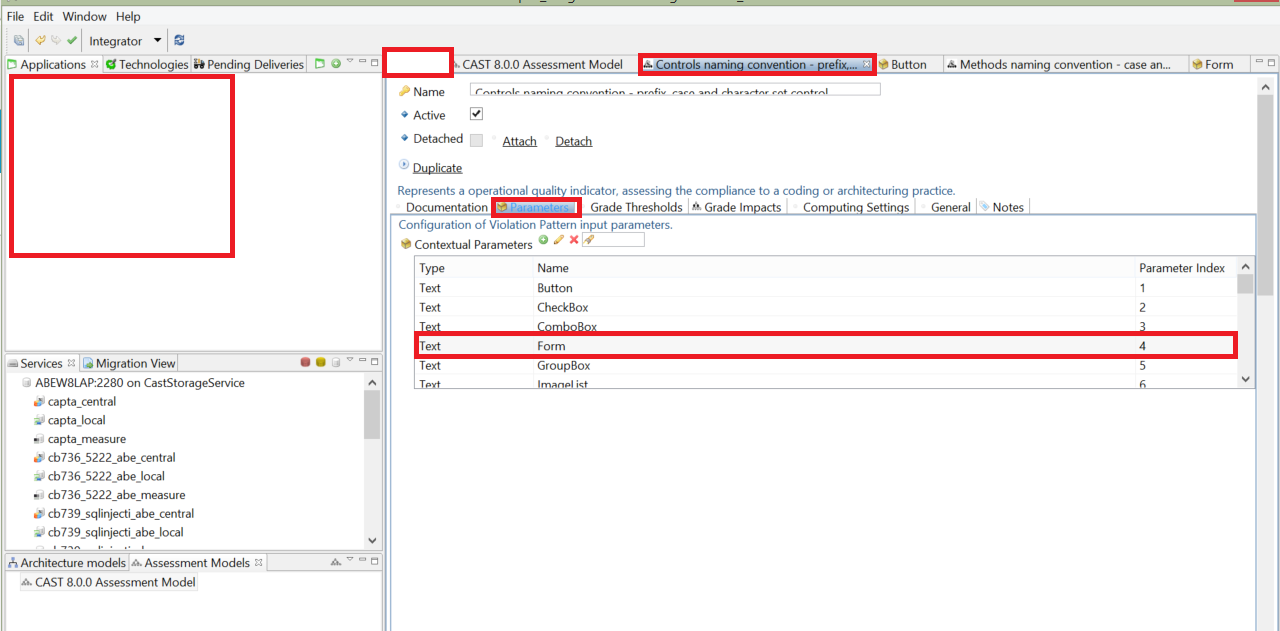Screen dimensions: 1280x631
Task: Select cb736_5222_abe_measure in Services
Action: click(116, 495)
